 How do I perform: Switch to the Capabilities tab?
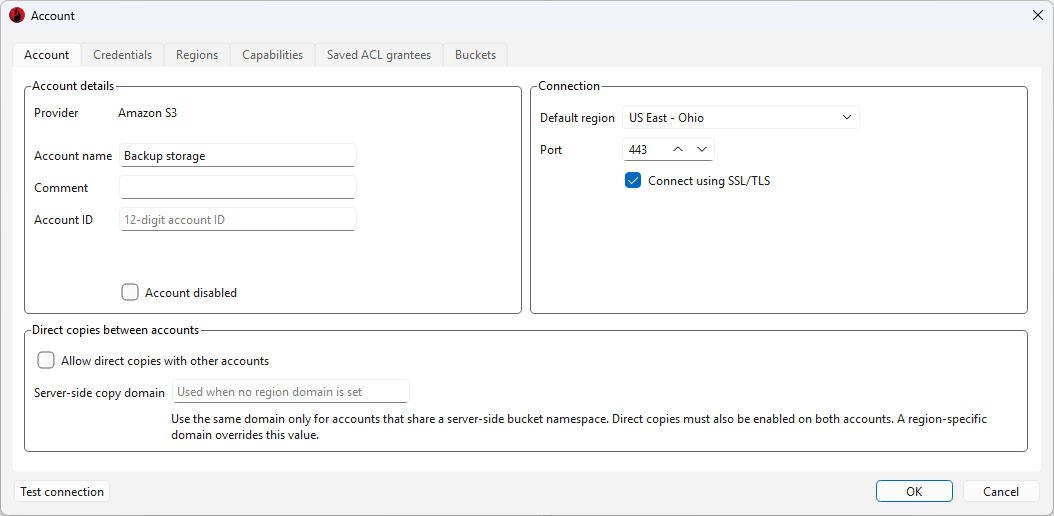[x=272, y=55]
